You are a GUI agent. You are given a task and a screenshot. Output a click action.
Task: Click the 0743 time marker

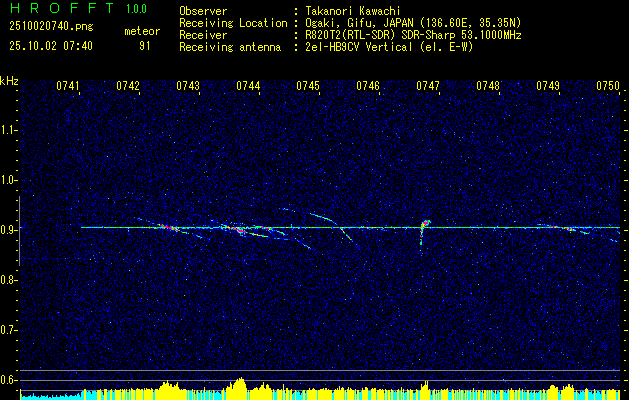pos(188,86)
